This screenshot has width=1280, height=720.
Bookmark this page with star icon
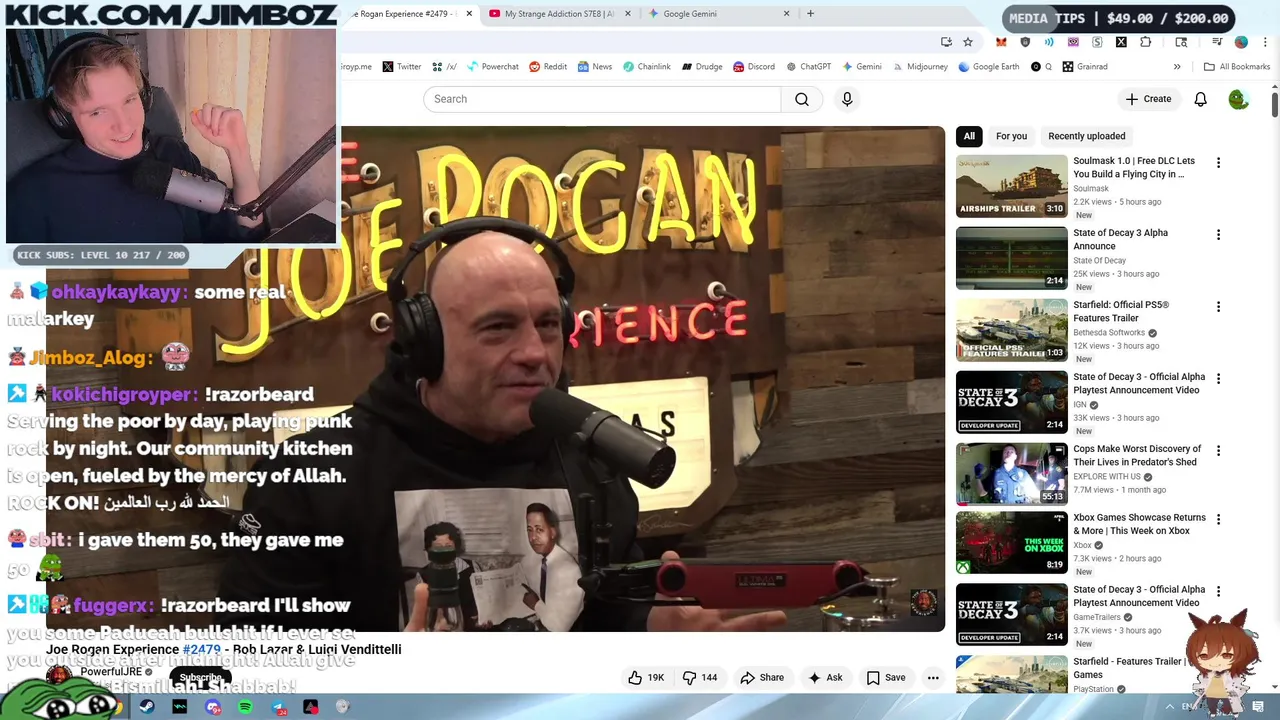click(968, 42)
